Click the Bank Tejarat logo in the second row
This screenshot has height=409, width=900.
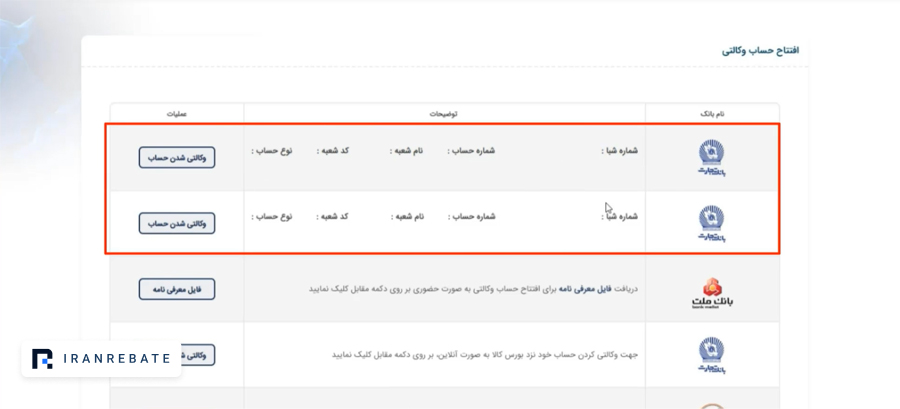click(x=712, y=224)
